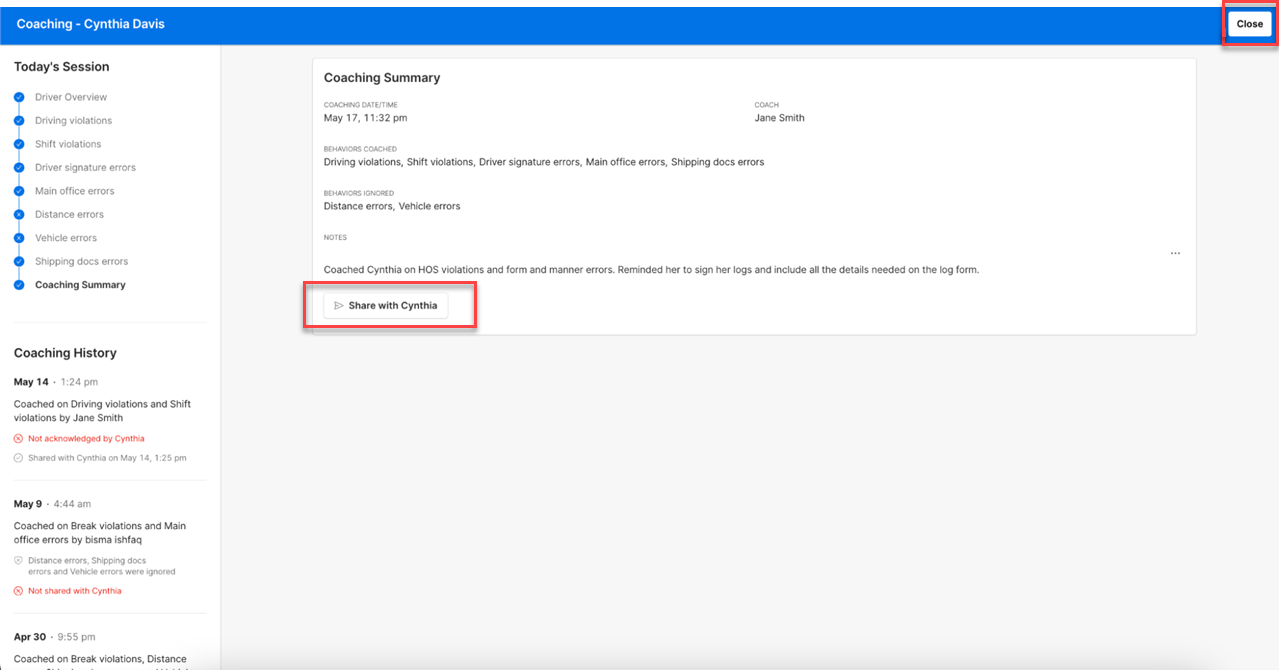Select the Shift violations step
This screenshot has height=670, width=1279.
point(68,144)
